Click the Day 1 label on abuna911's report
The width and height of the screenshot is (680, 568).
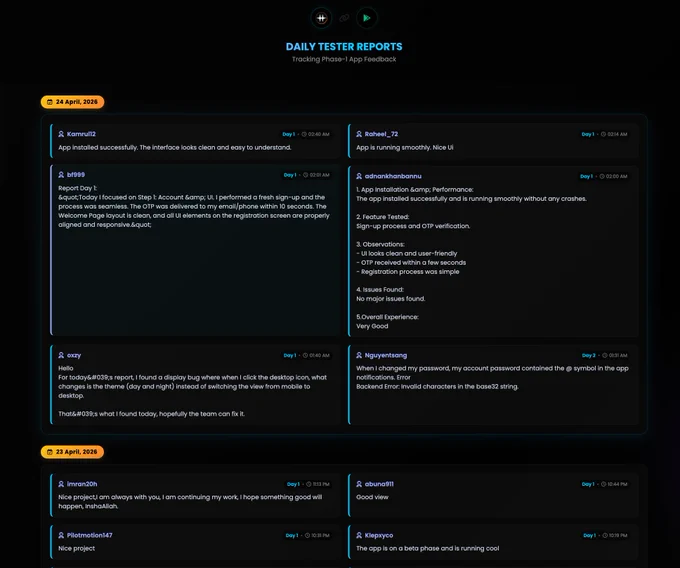(588, 484)
